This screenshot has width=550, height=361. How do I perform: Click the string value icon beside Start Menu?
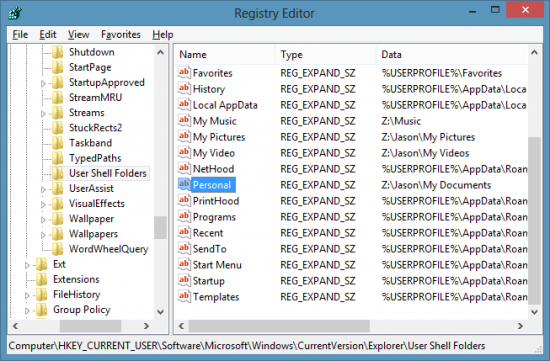[184, 265]
